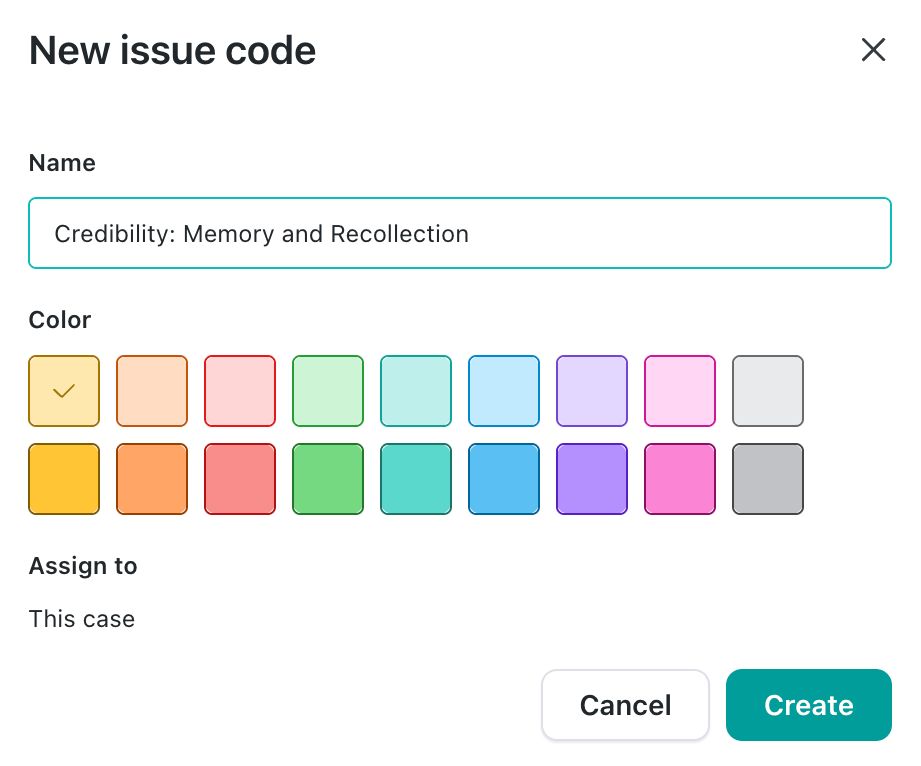Choose the bold teal color swatch
Image resolution: width=921 pixels, height=766 pixels.
click(416, 479)
